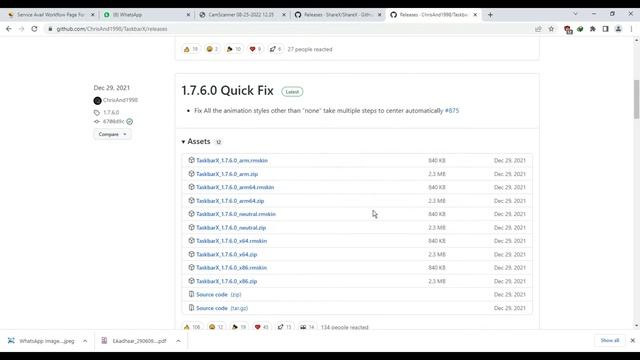This screenshot has width=640, height=360.
Task: Click the file icon beside Source code (zip)
Action: (191, 294)
